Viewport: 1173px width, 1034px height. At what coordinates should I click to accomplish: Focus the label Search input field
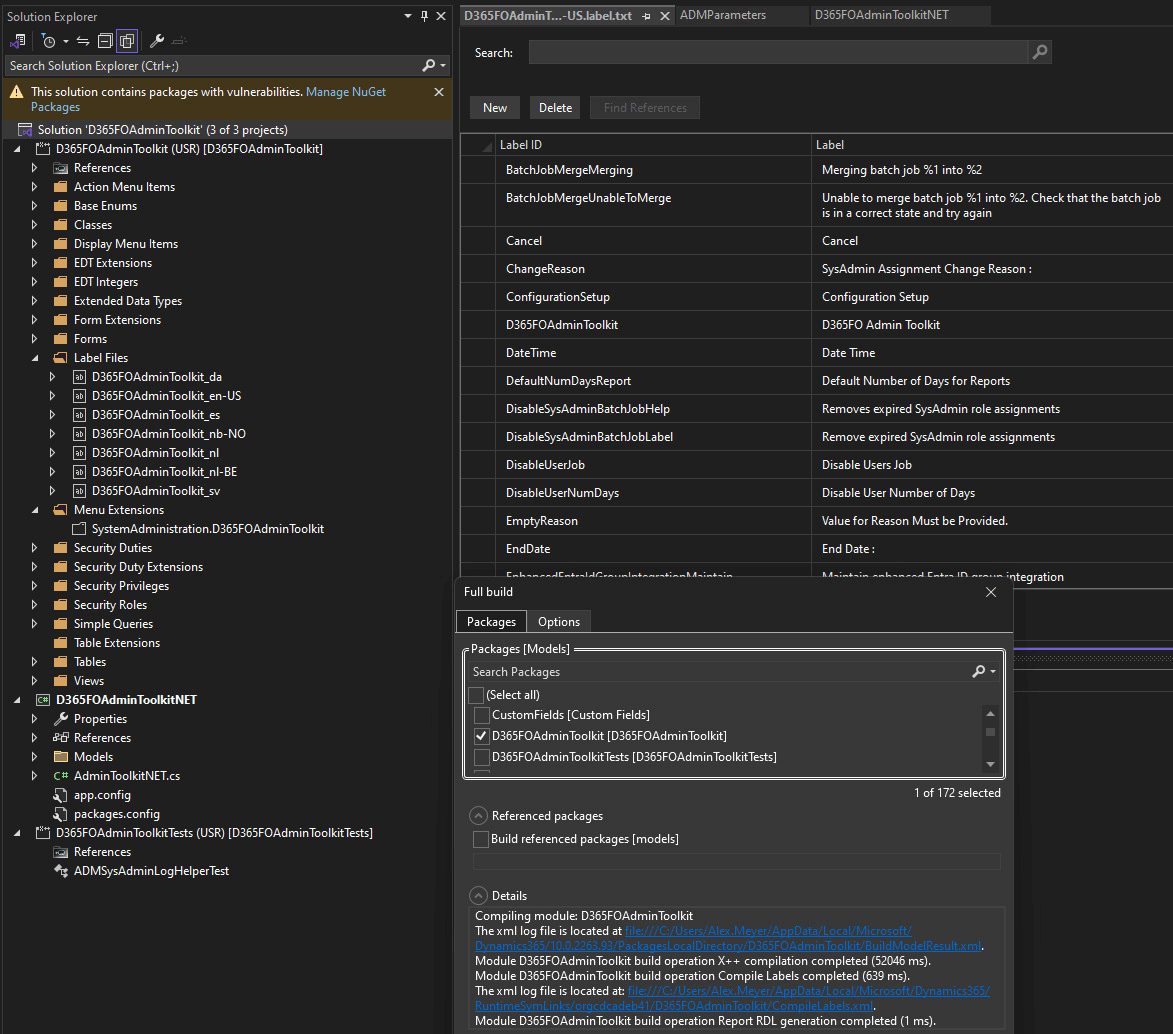(778, 52)
